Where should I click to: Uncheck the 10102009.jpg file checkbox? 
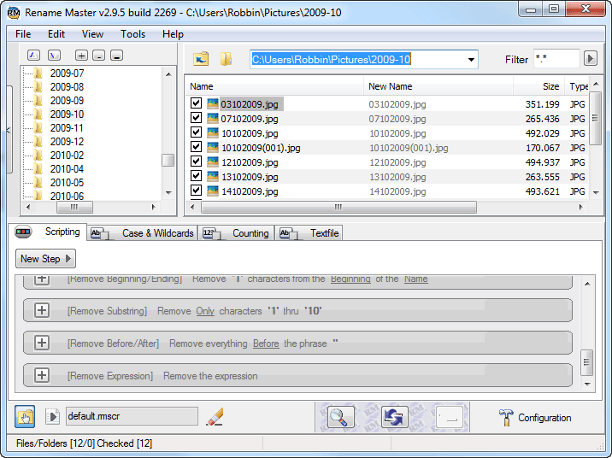coord(196,132)
